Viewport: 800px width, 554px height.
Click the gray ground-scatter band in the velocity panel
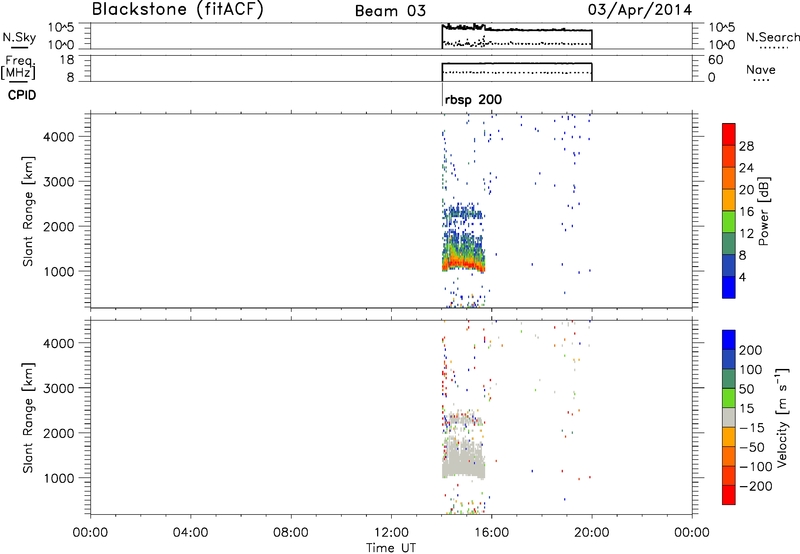click(463, 463)
